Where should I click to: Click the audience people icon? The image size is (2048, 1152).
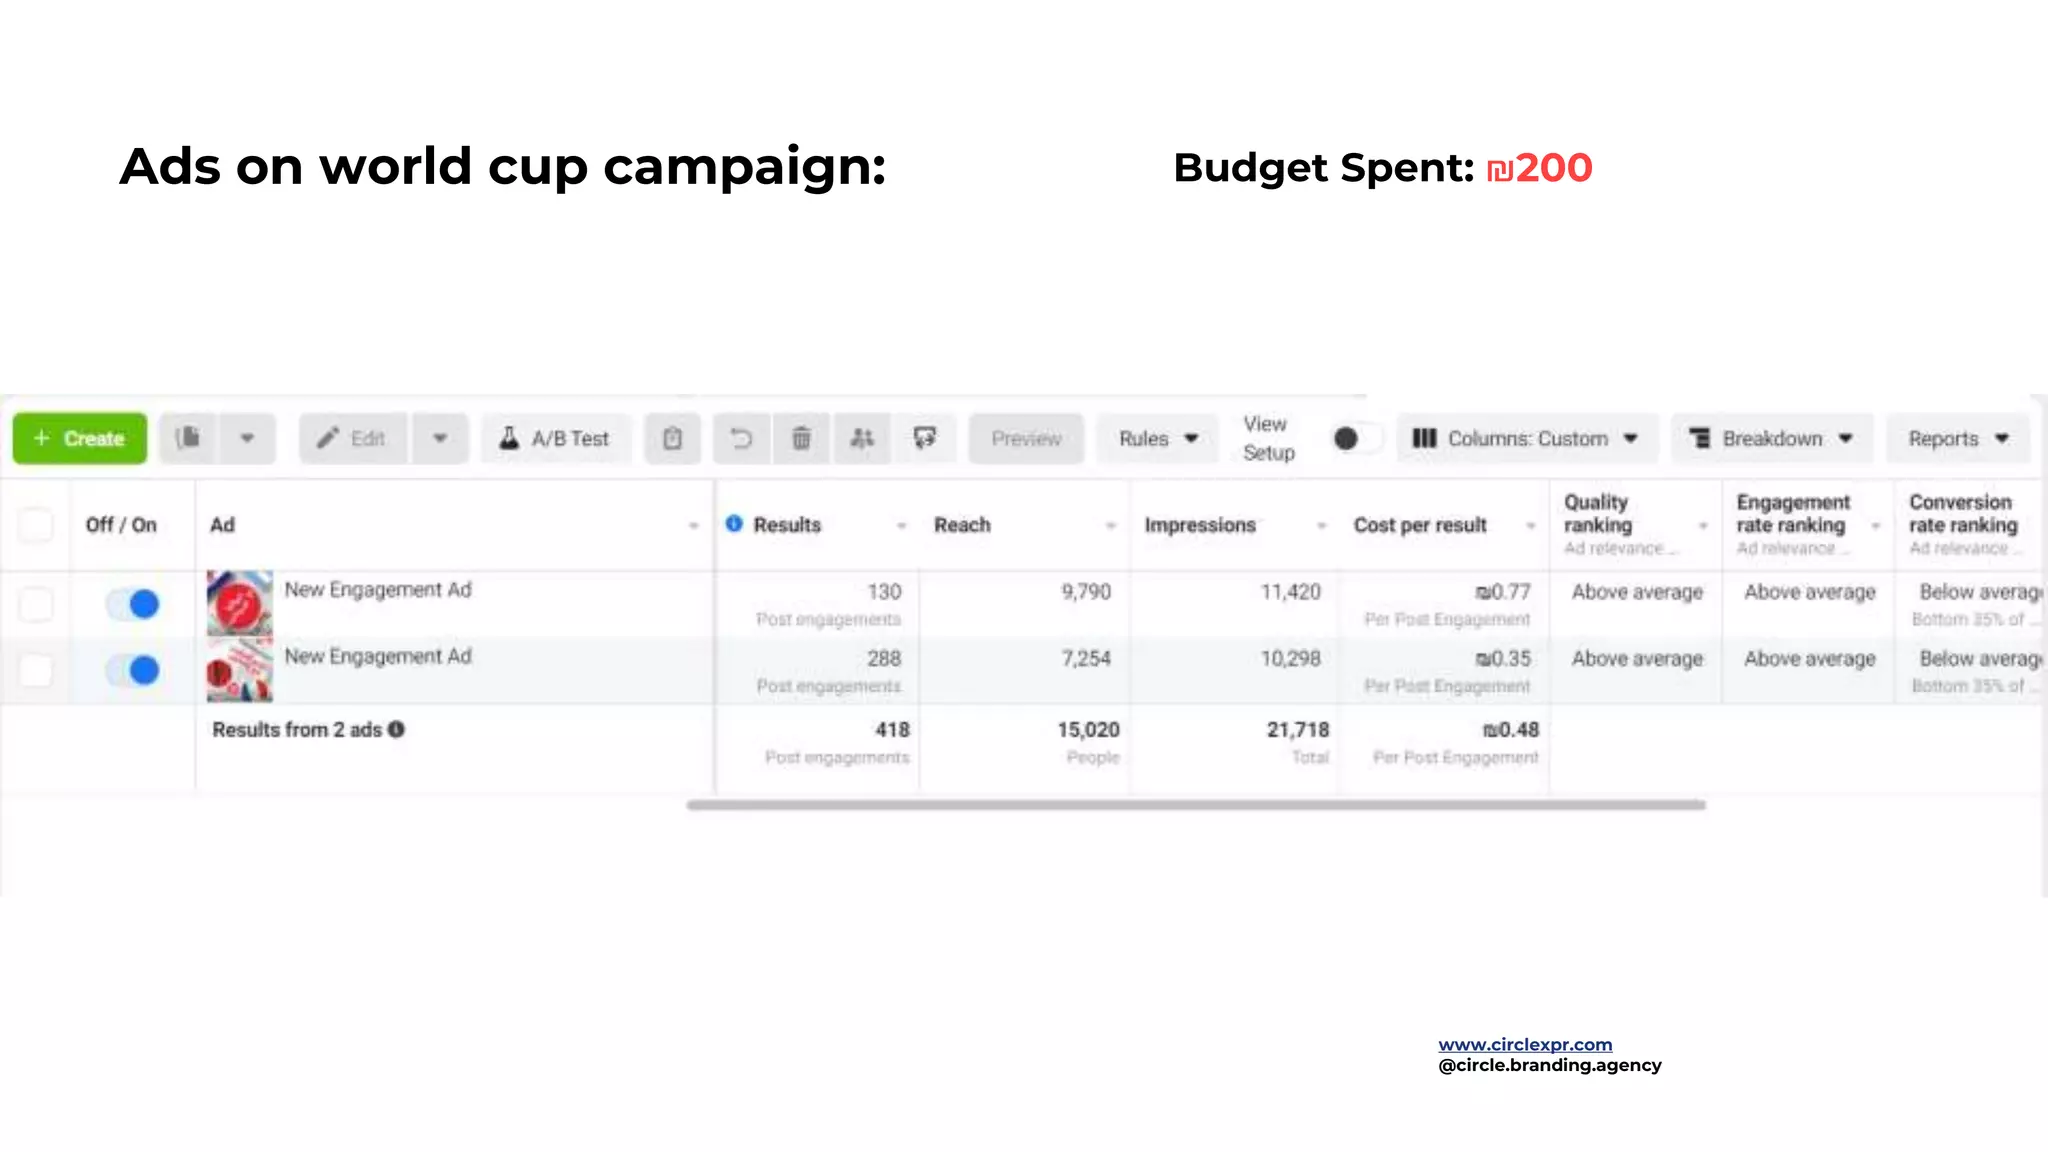coord(862,438)
